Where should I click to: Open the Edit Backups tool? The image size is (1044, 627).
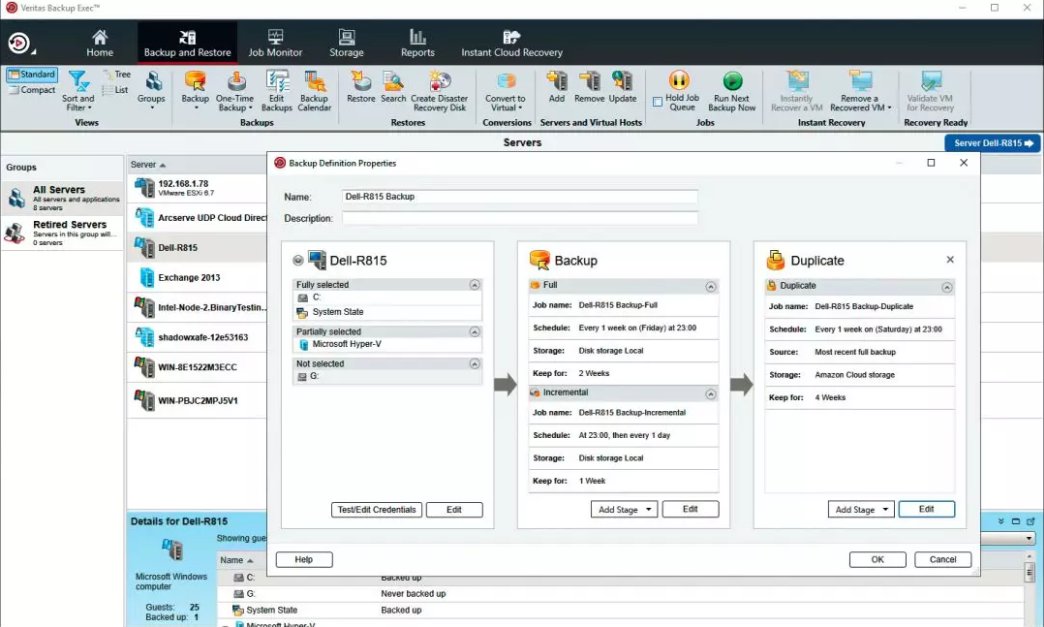pyautogui.click(x=277, y=83)
